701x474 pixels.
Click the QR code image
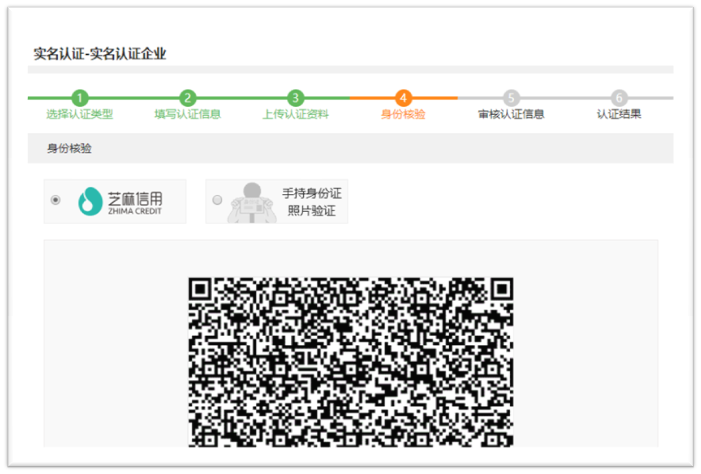[351, 362]
